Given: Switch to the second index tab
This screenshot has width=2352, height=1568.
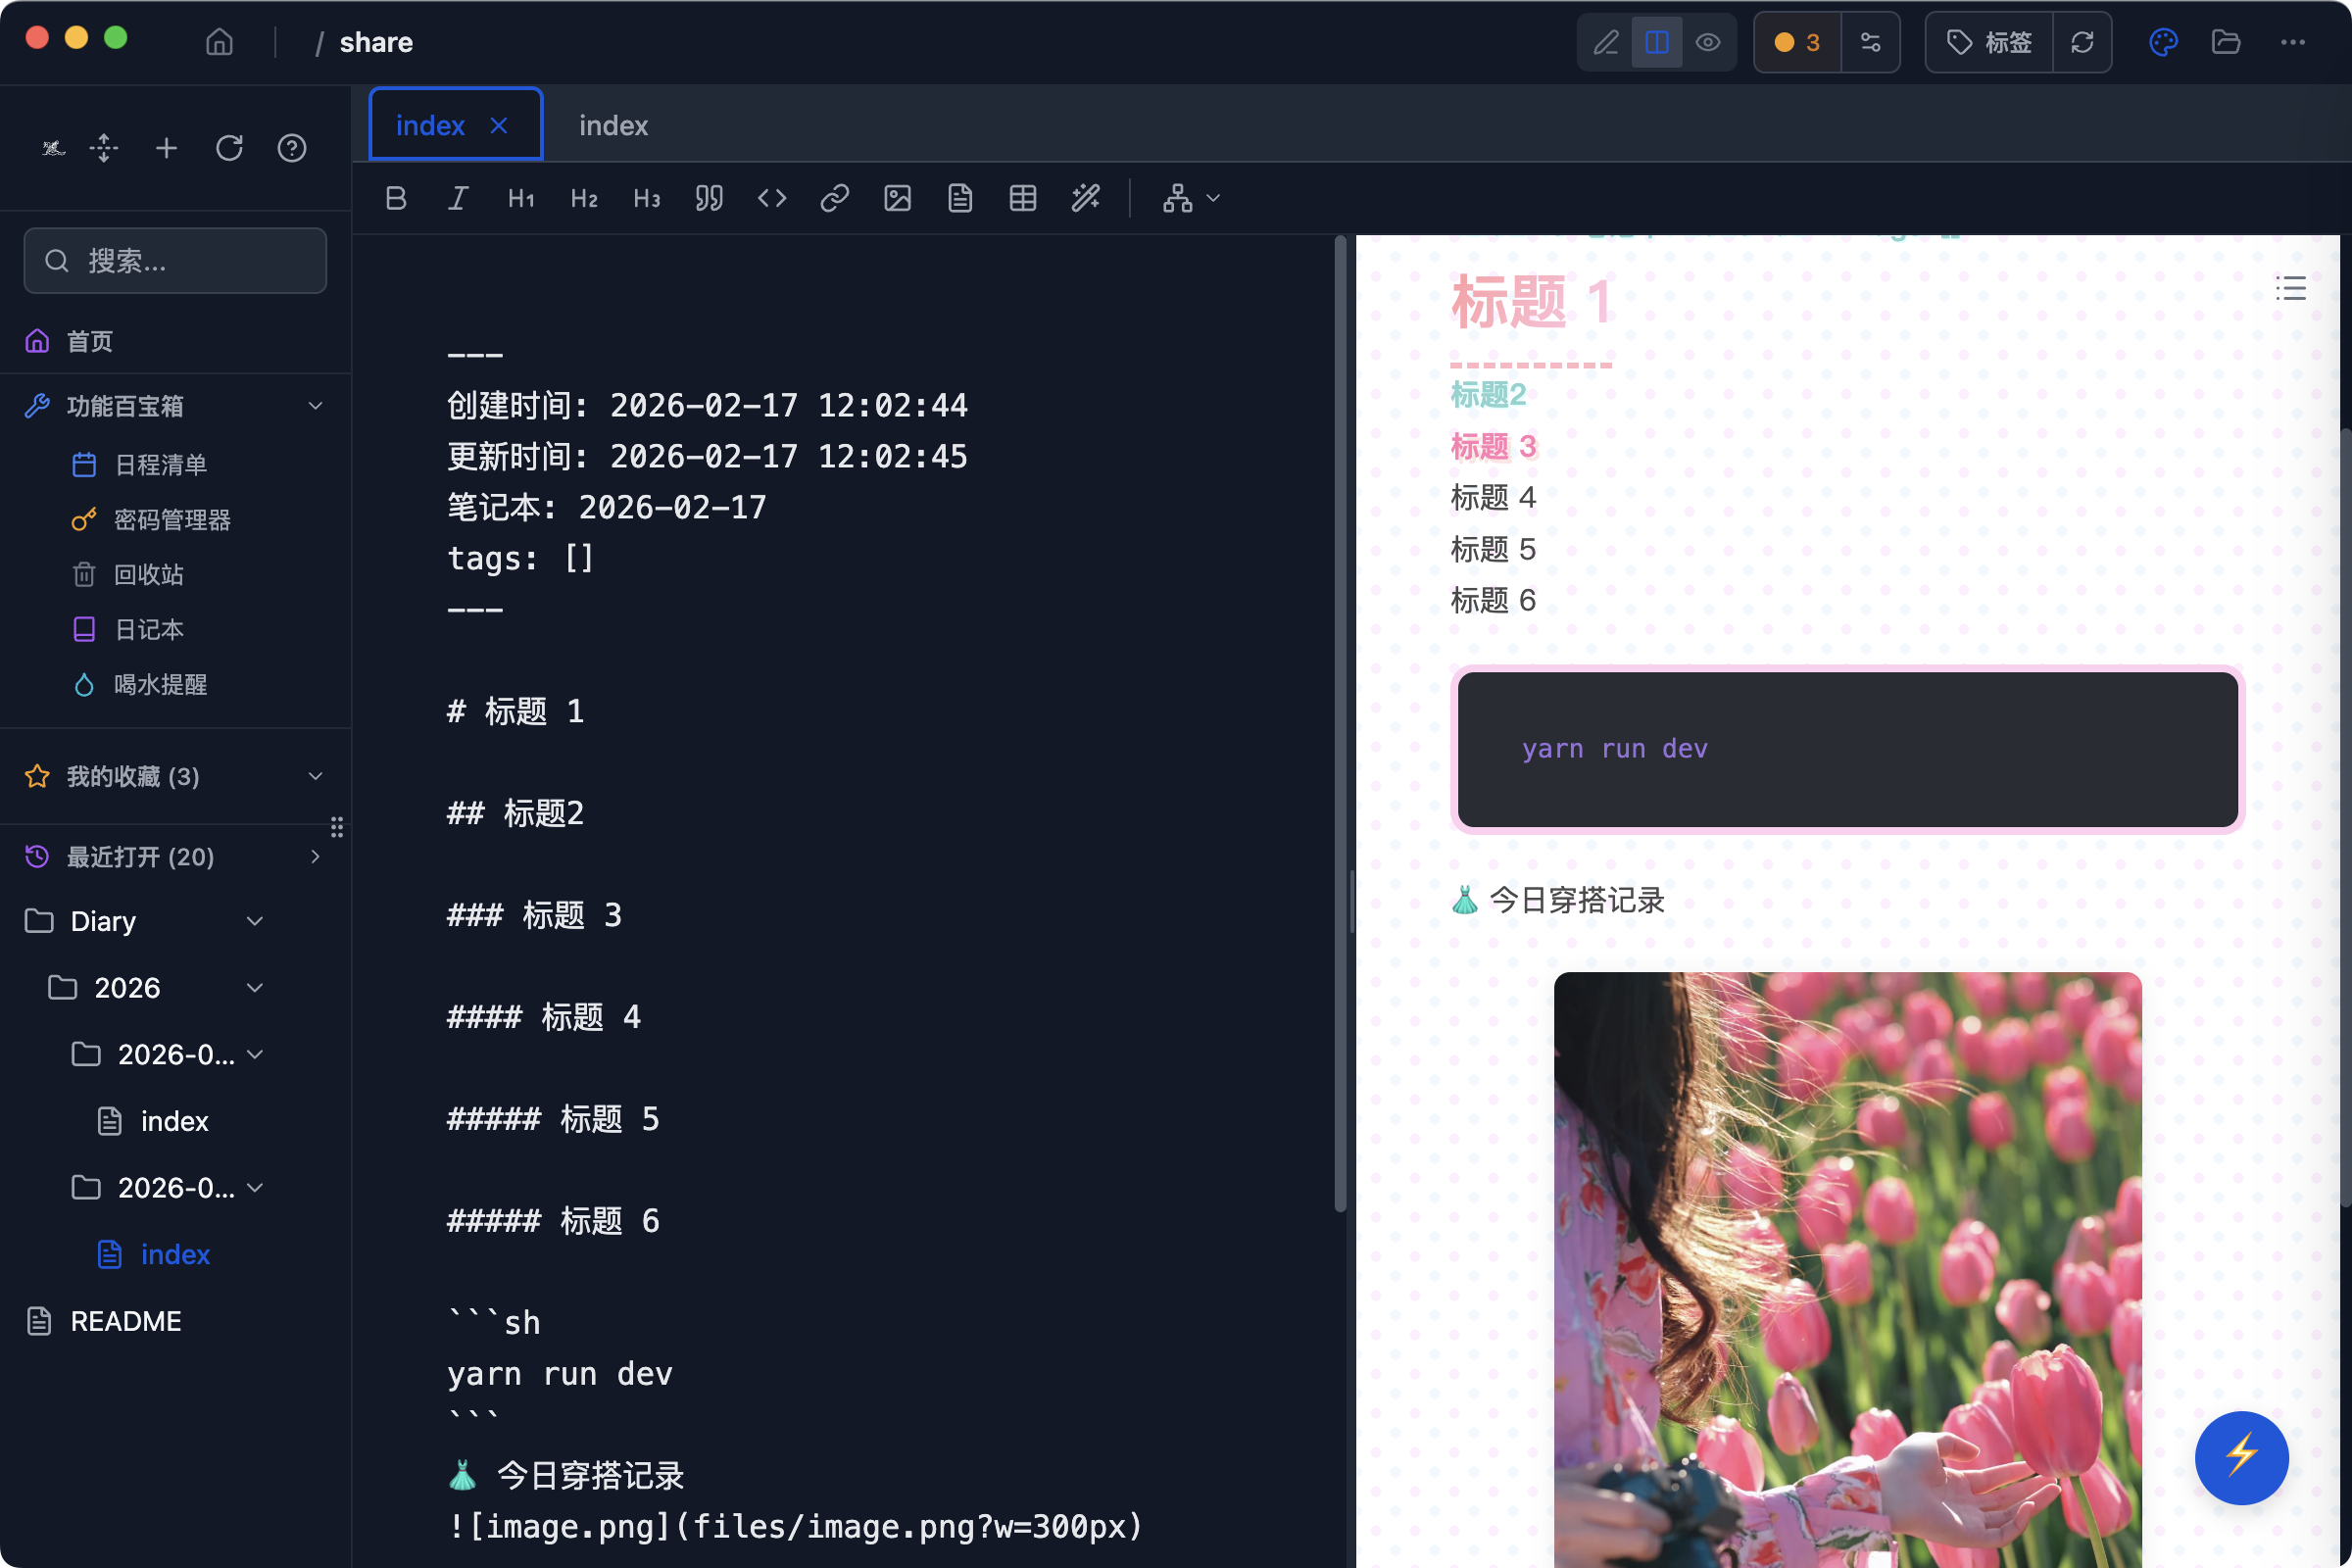Looking at the screenshot, I should coord(612,124).
